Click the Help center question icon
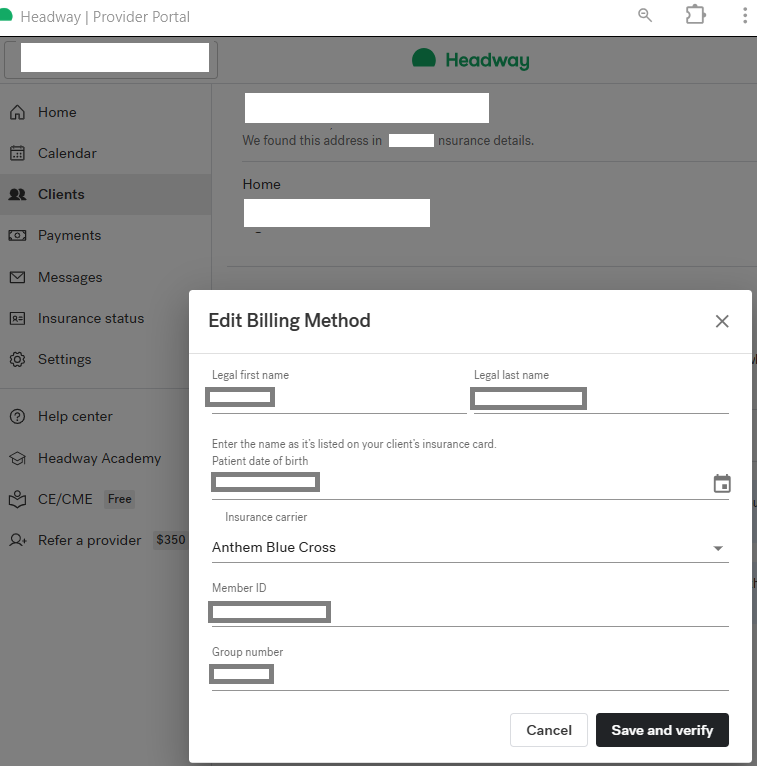The width and height of the screenshot is (757, 766). (x=17, y=417)
